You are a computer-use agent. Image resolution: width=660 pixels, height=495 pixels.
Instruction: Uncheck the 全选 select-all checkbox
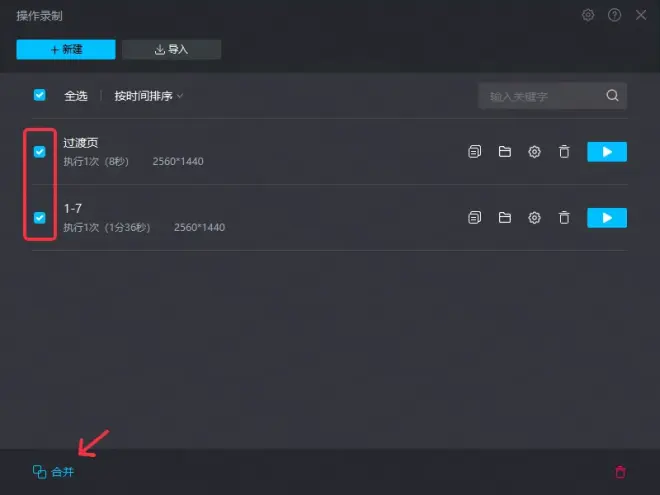click(x=40, y=95)
